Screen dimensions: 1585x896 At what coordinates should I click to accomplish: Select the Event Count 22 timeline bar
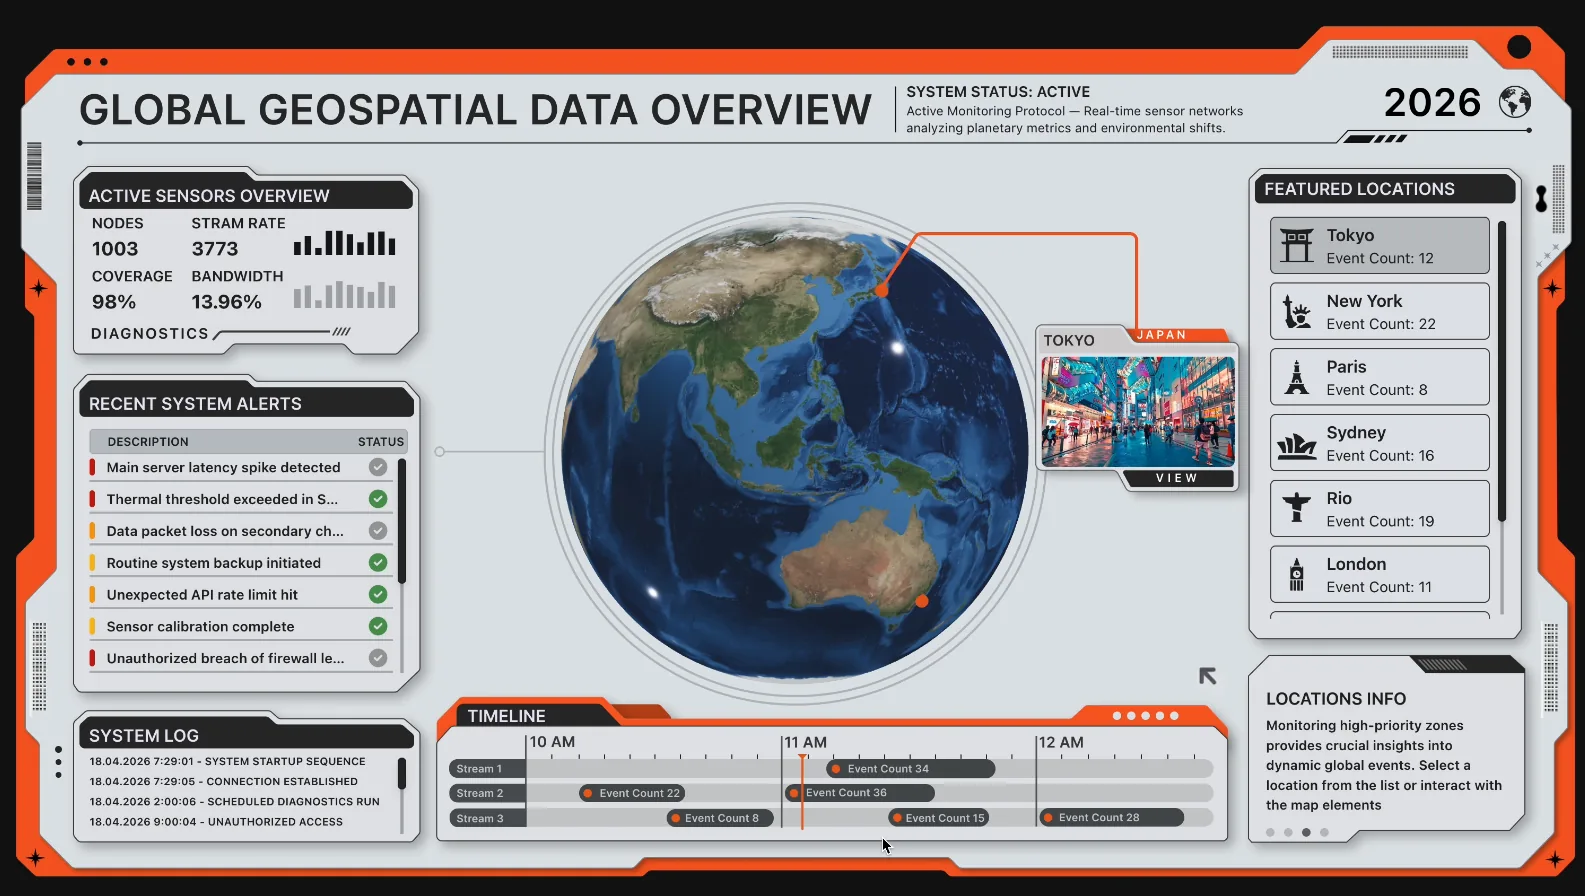(632, 793)
